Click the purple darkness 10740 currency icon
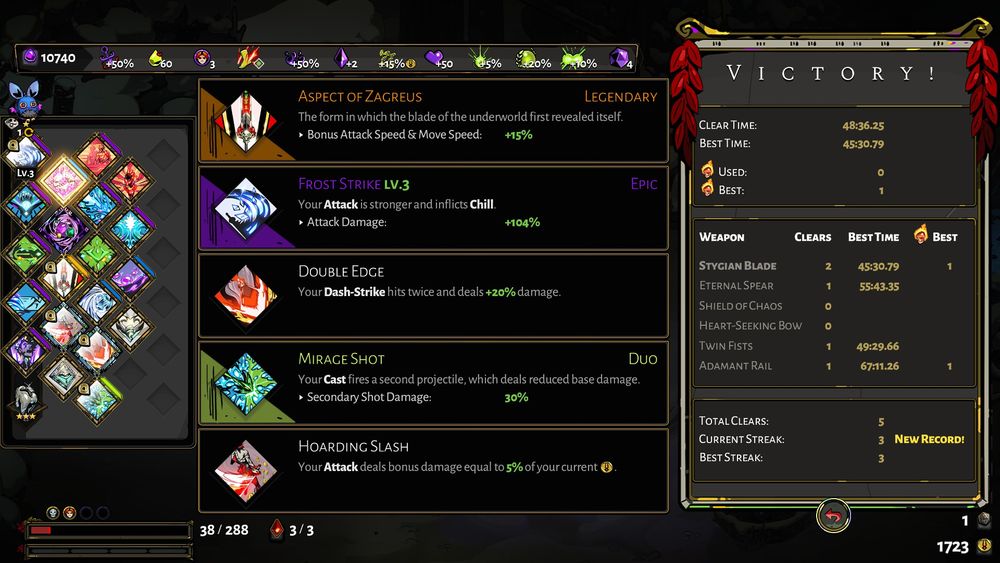1000x563 pixels. coord(30,57)
